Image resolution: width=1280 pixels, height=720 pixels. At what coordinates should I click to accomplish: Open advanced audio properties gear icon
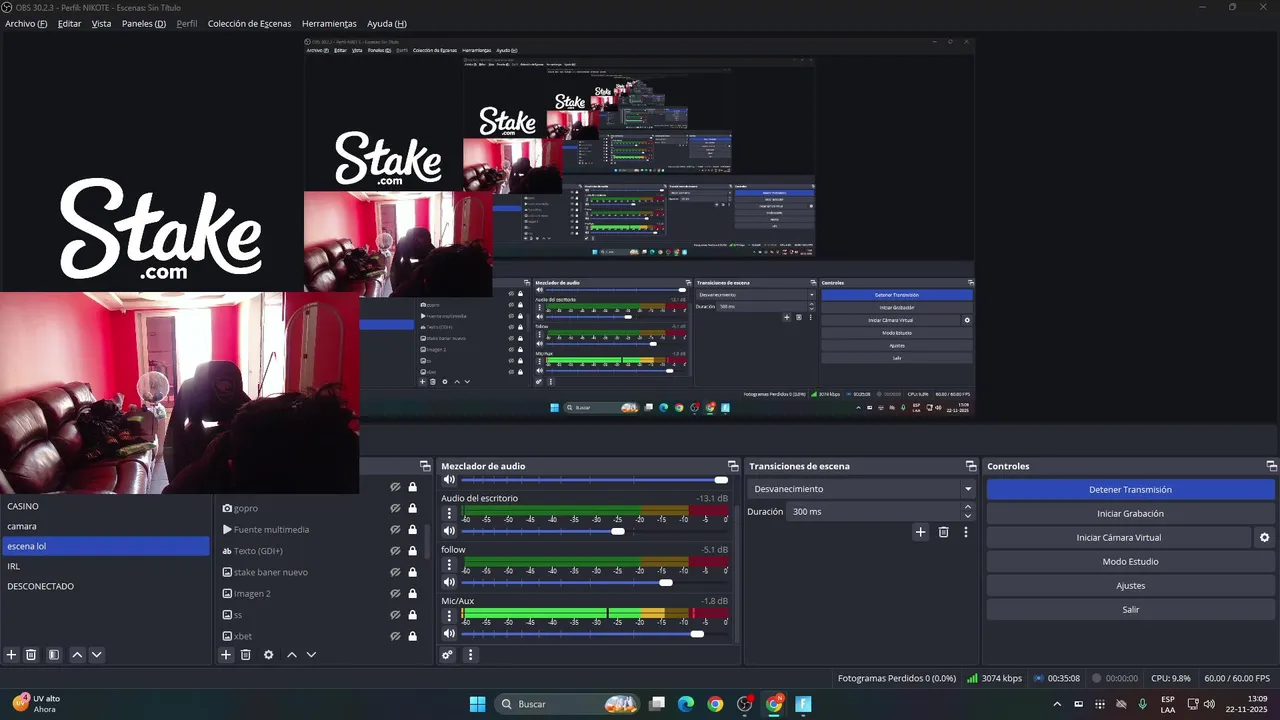pyautogui.click(x=448, y=655)
